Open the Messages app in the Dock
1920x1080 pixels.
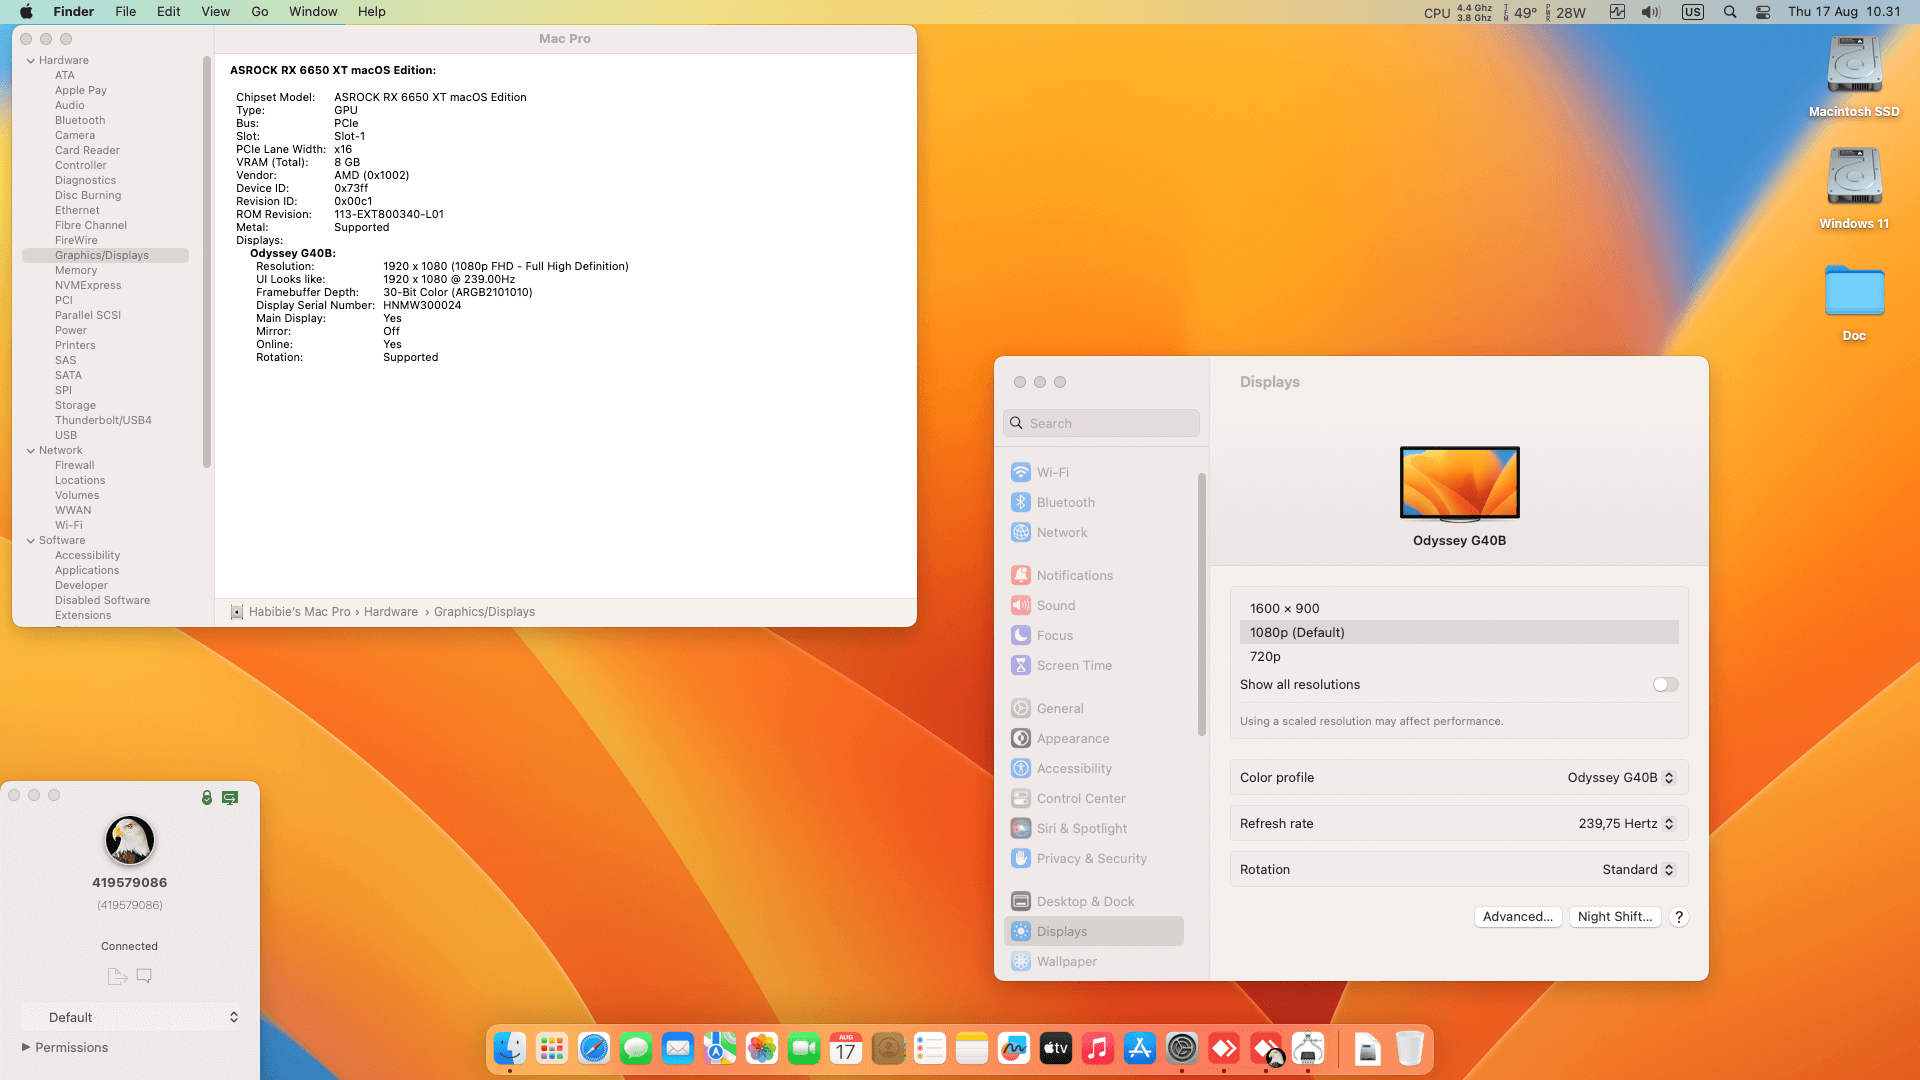[636, 1048]
